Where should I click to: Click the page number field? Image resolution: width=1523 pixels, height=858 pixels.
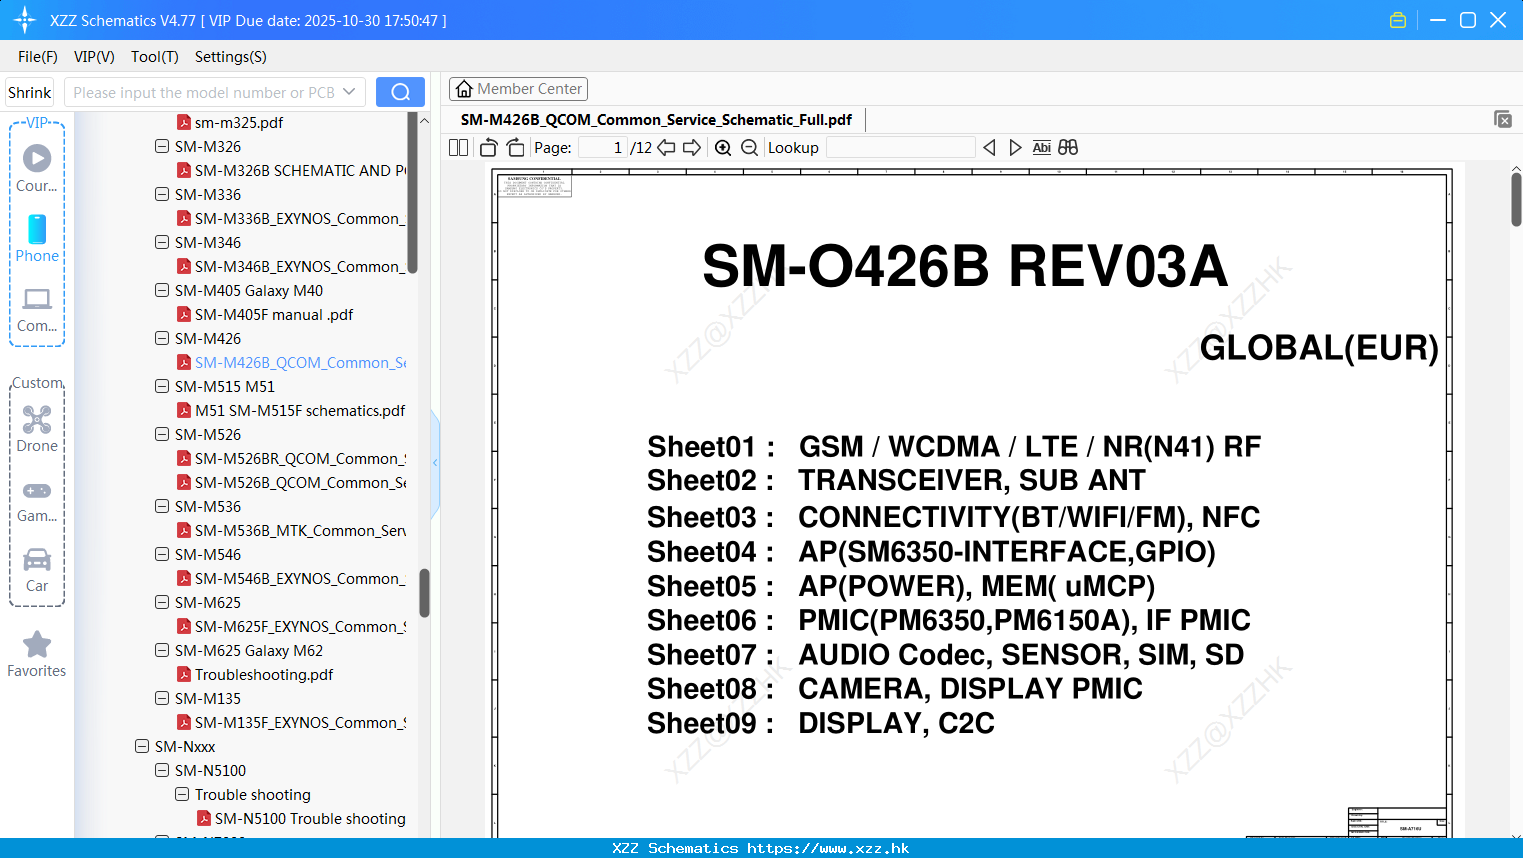pos(603,148)
